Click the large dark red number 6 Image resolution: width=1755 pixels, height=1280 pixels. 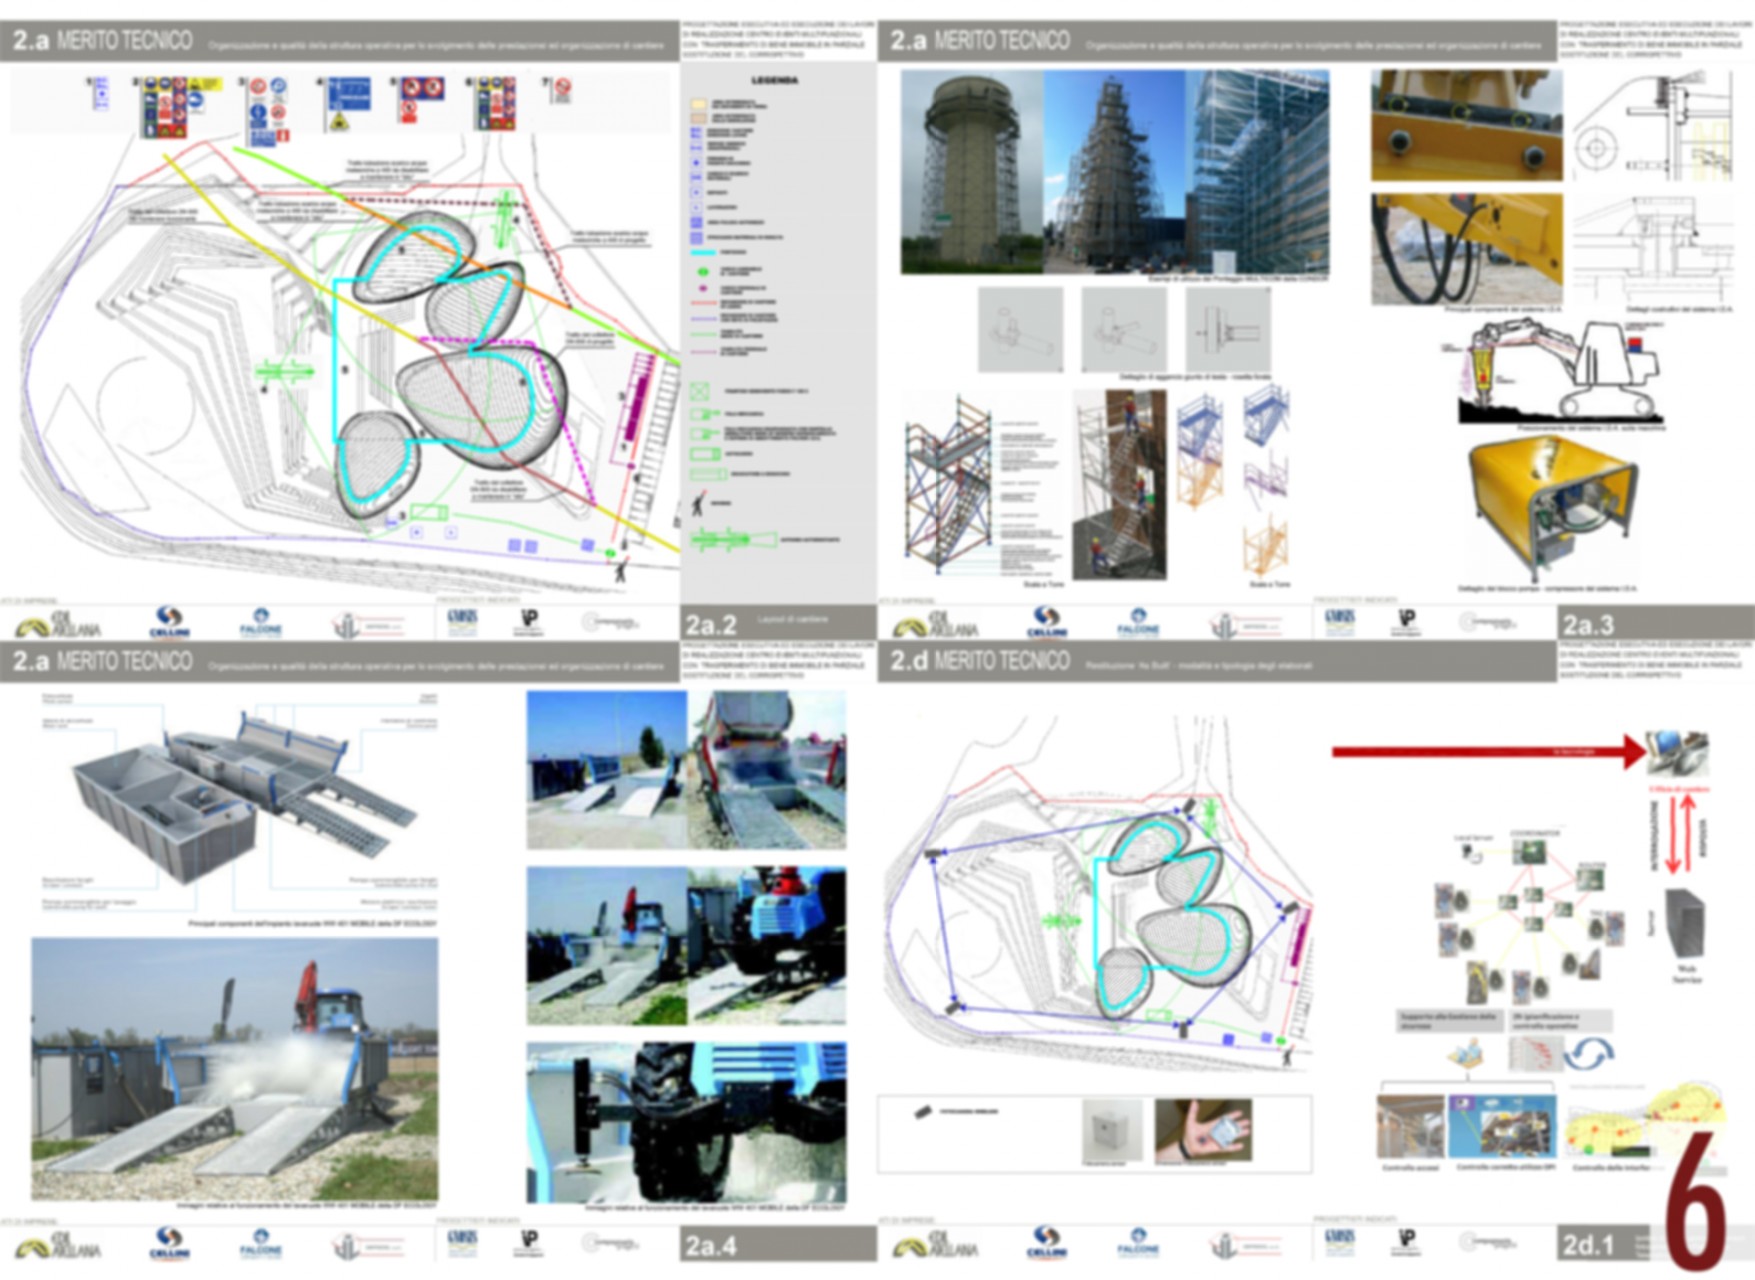pos(1696,1200)
